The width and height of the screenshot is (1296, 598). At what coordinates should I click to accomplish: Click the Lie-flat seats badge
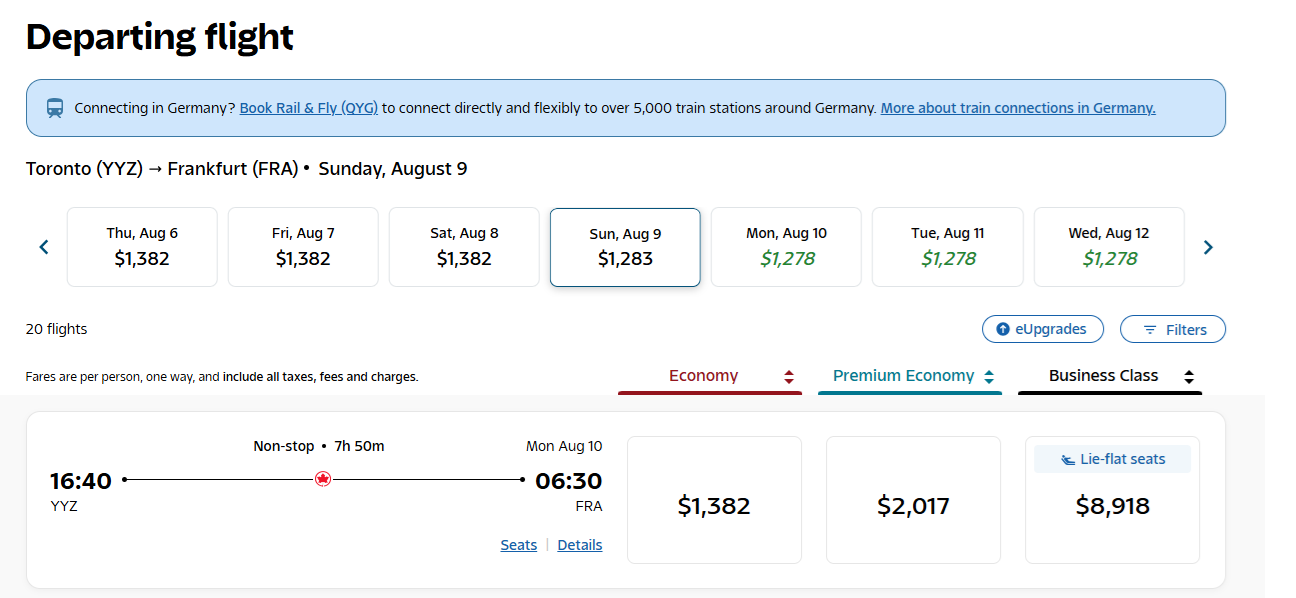[1112, 460]
